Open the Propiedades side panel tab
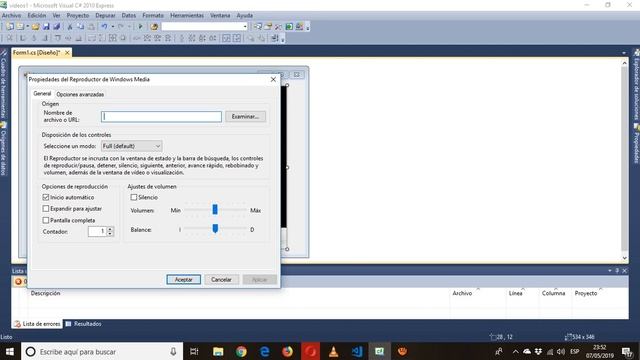Image resolution: width=640 pixels, height=360 pixels. [636, 144]
